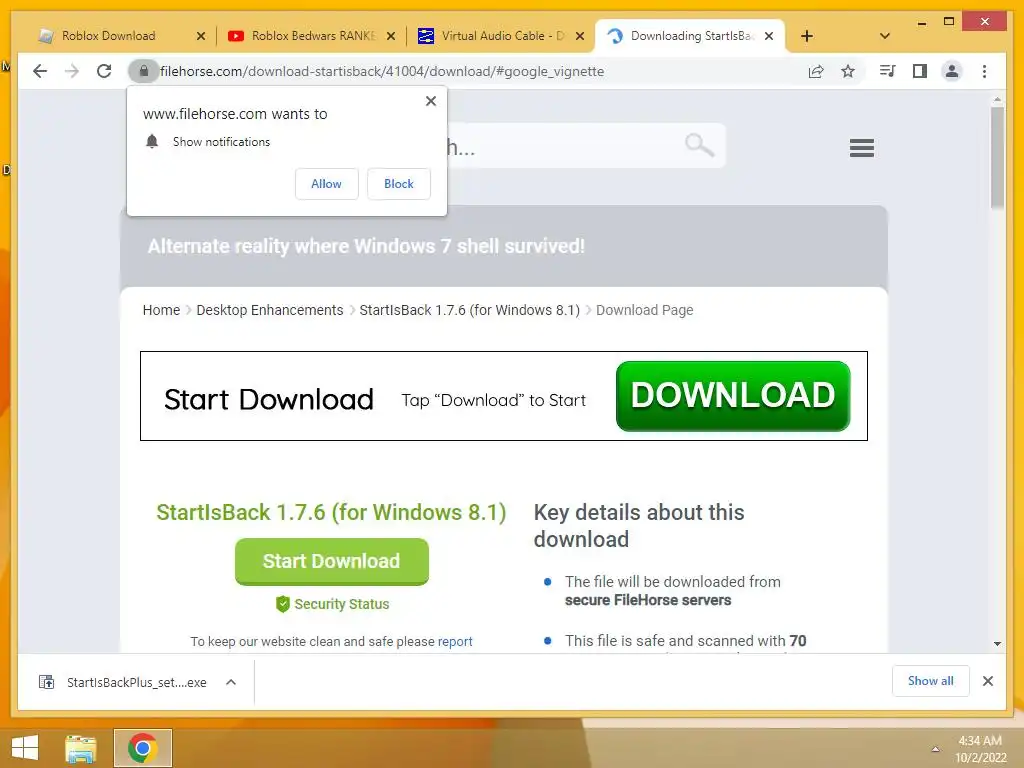
Task: Open the StartIsBack 1.7.6 breadcrumb link
Action: [470, 310]
